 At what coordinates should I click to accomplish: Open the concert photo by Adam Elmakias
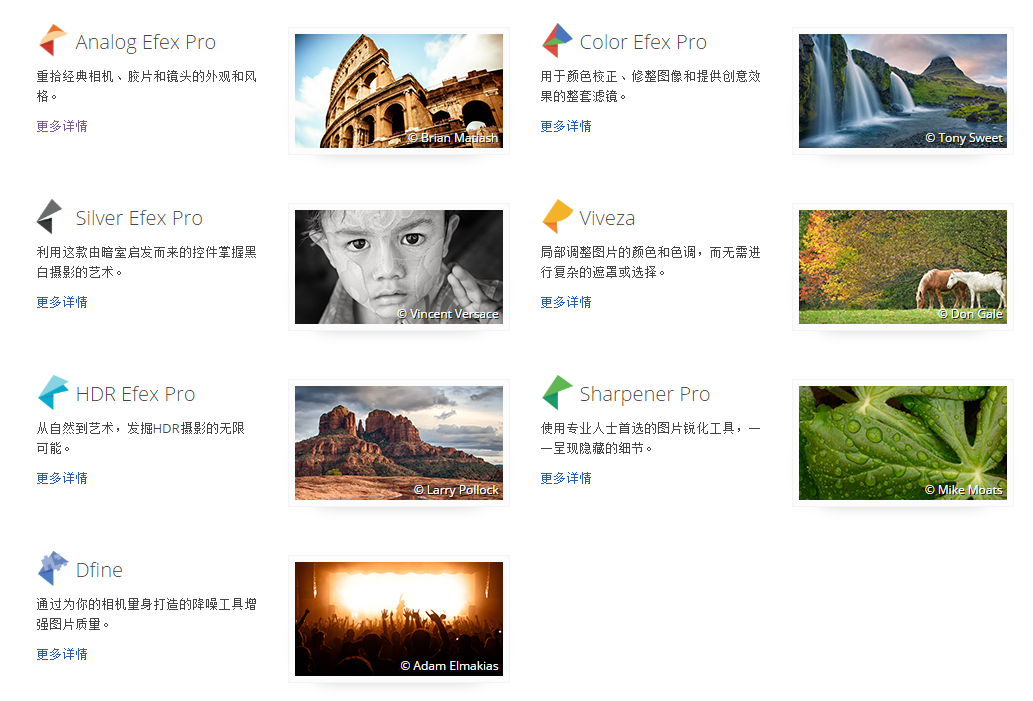(x=398, y=618)
